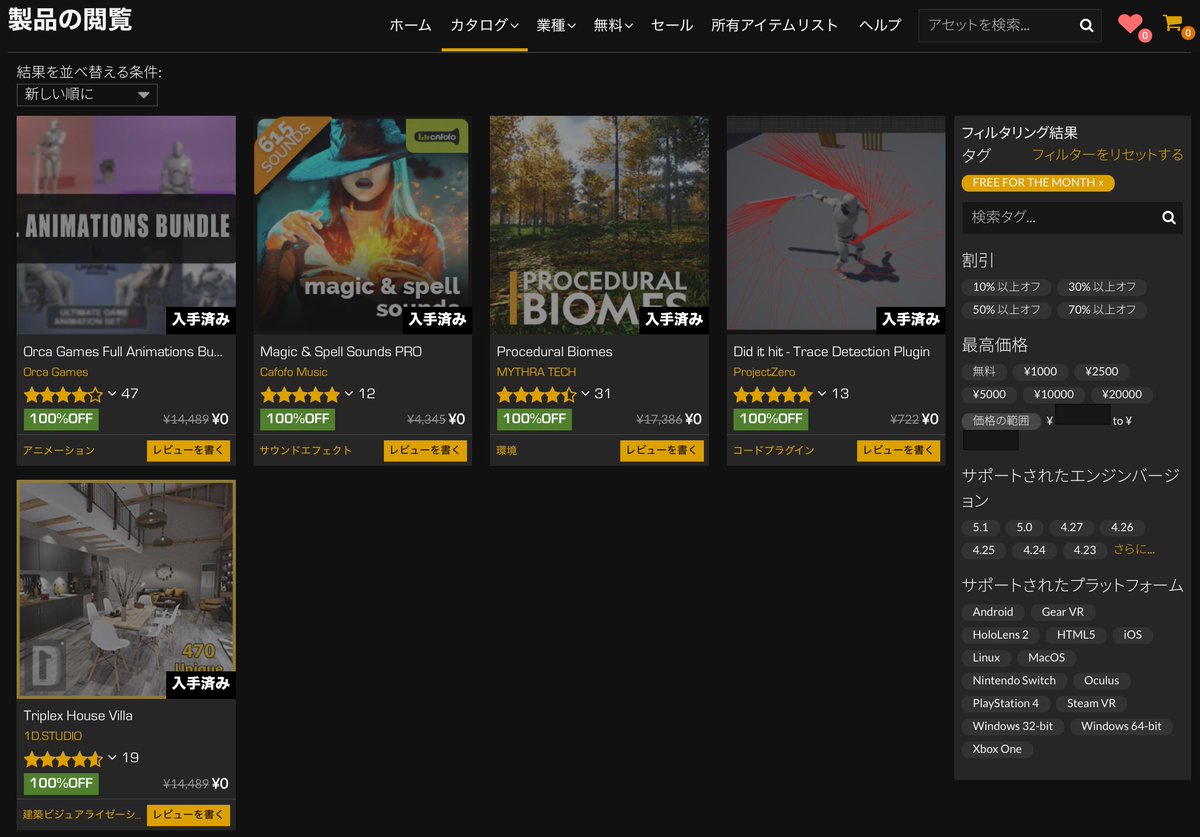Open the shopping cart icon
Image resolution: width=1200 pixels, height=837 pixels.
tap(1173, 23)
